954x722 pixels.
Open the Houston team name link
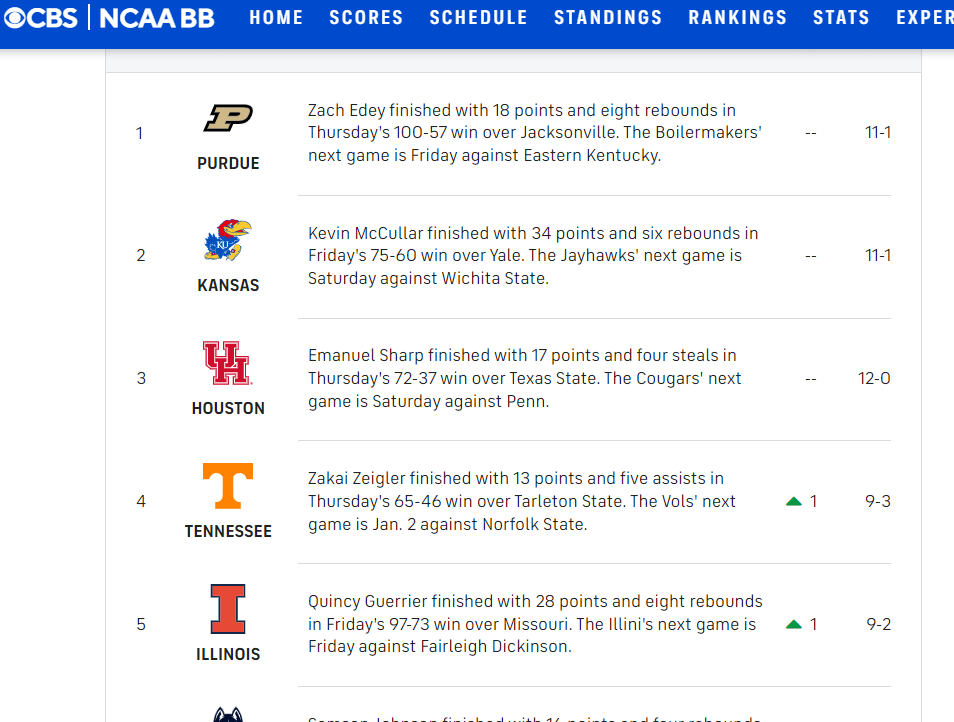[228, 408]
